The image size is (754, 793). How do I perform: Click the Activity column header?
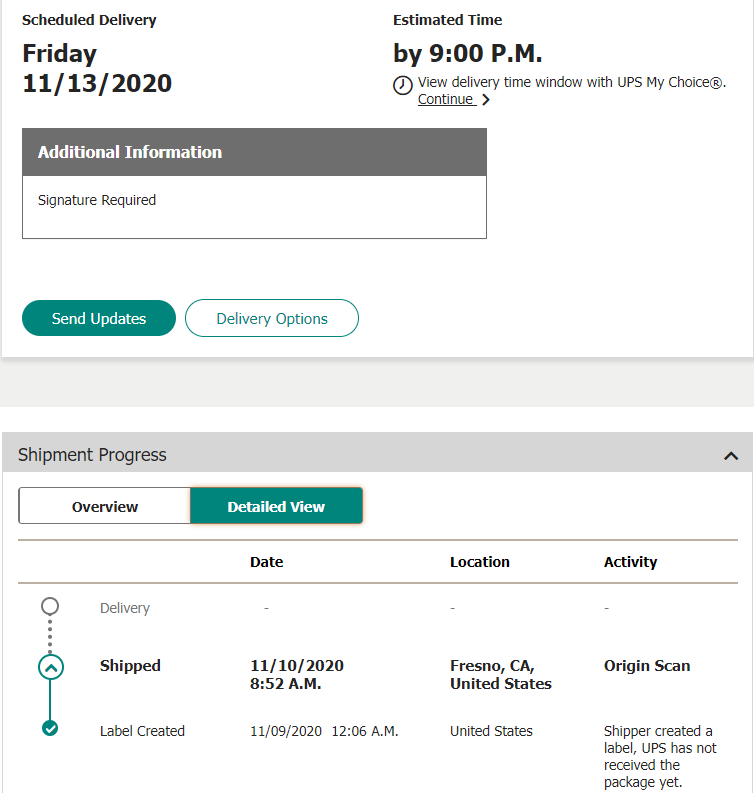(x=631, y=562)
